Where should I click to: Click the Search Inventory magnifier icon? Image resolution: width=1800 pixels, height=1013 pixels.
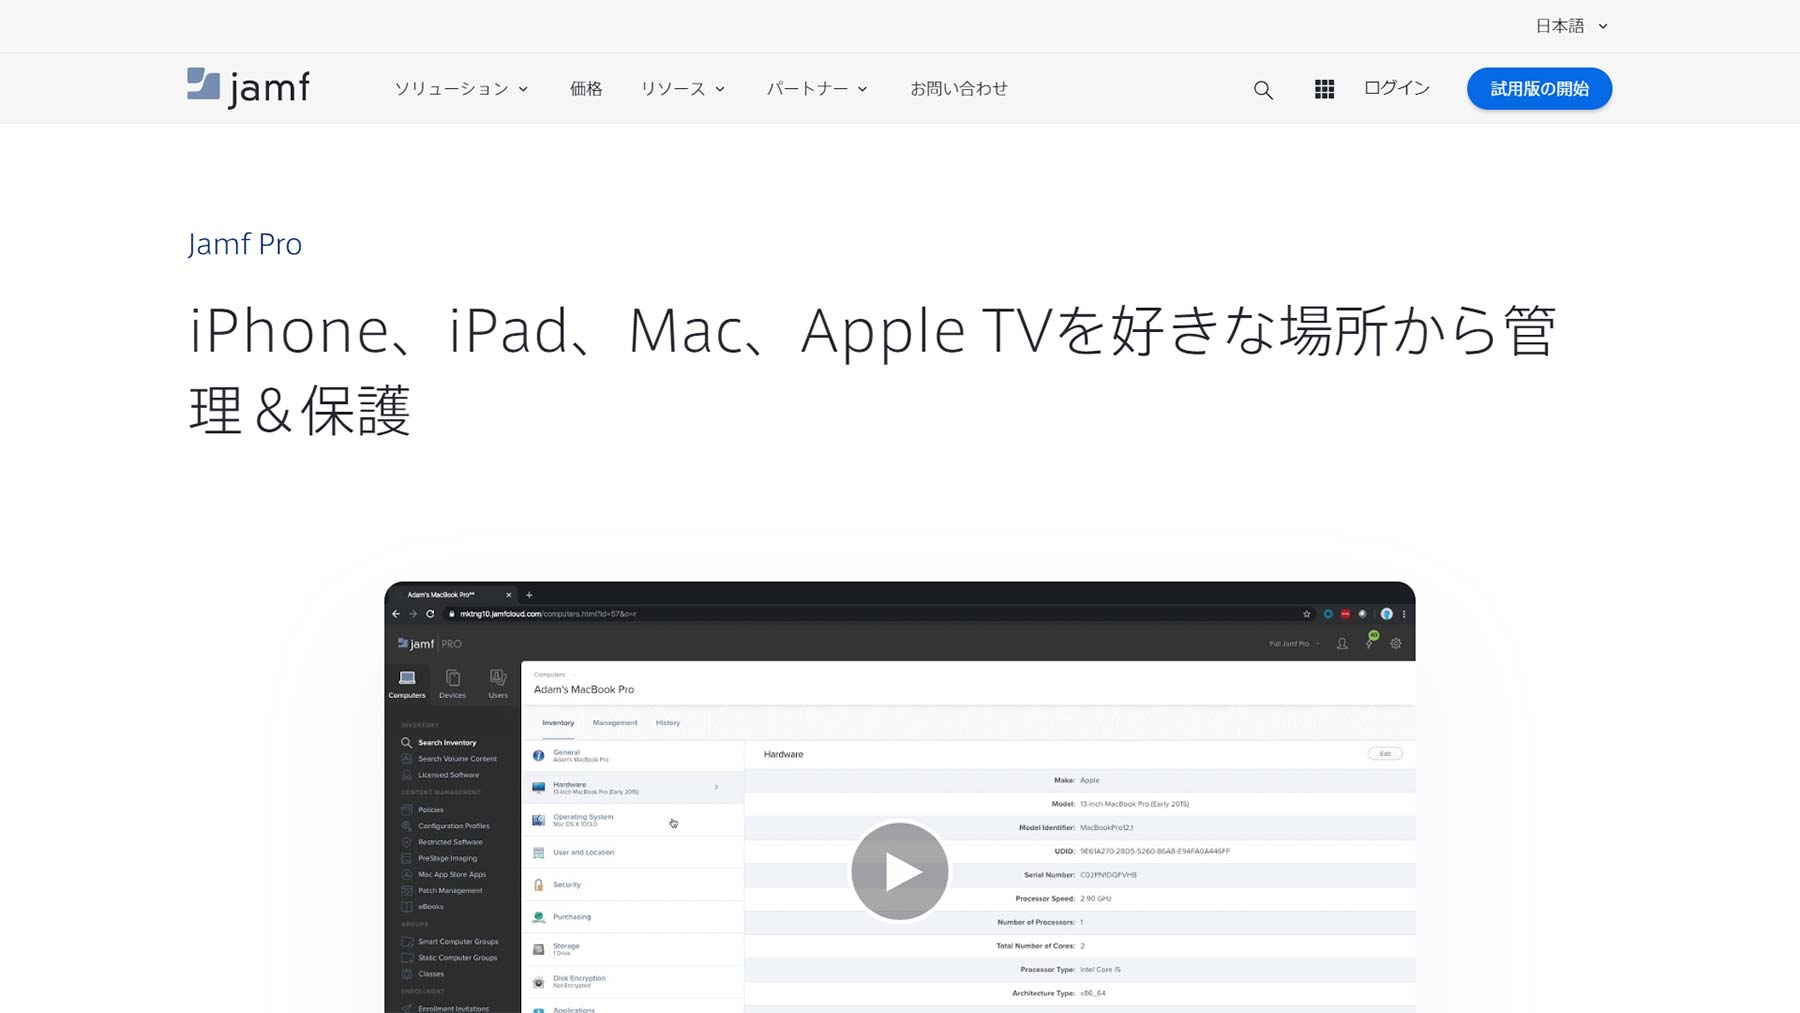(x=405, y=742)
